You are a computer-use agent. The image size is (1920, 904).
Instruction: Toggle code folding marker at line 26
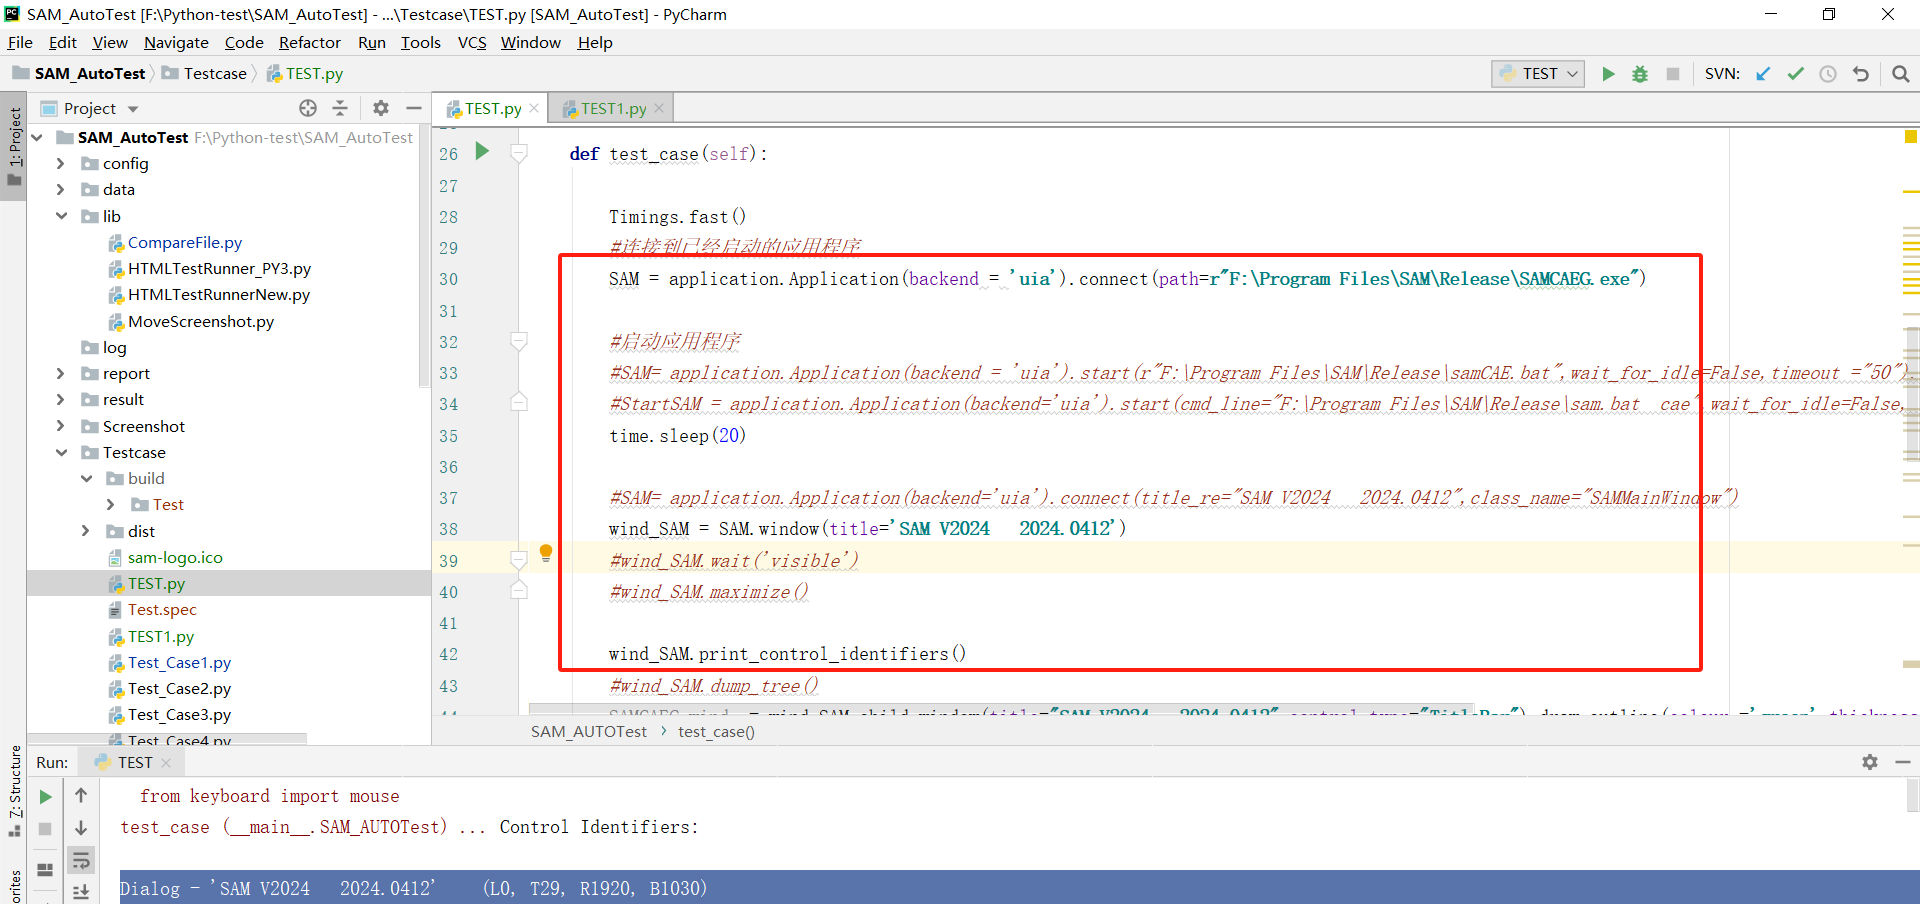pyautogui.click(x=519, y=153)
